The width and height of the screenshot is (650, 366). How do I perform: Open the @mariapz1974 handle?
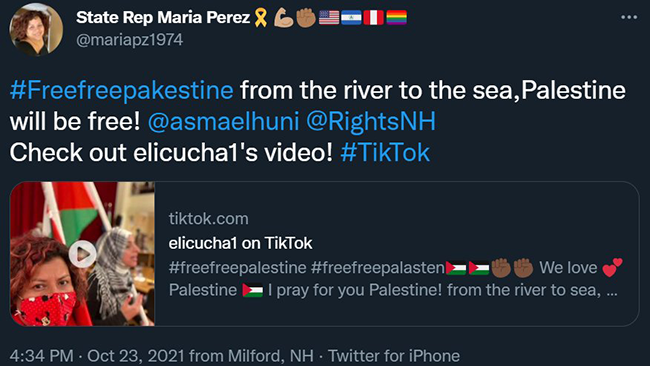tap(129, 40)
